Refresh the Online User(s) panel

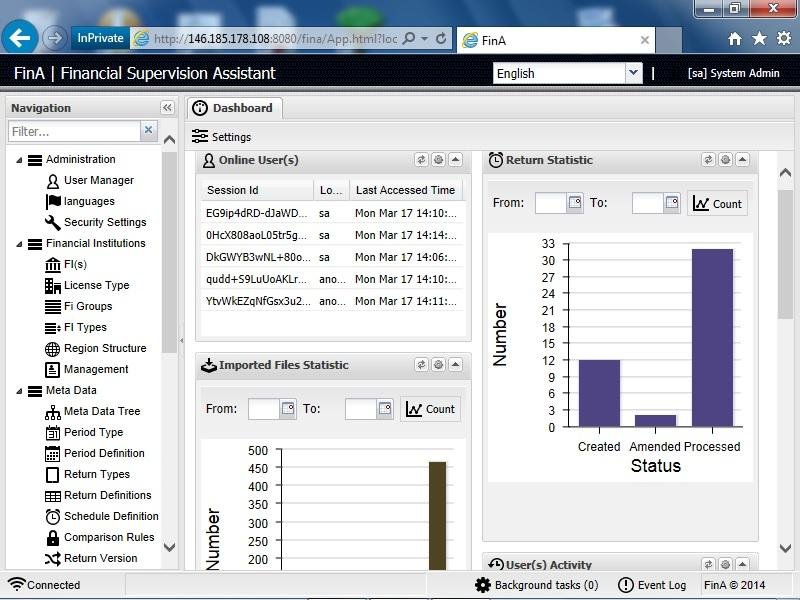pos(421,160)
